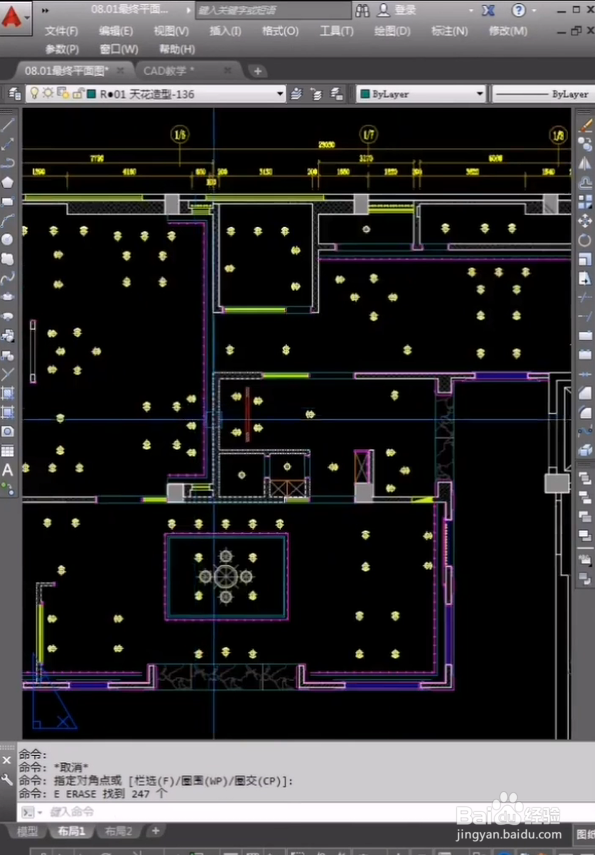
Task: Select the Fillet modify tool
Action: pyautogui.click(x=585, y=412)
